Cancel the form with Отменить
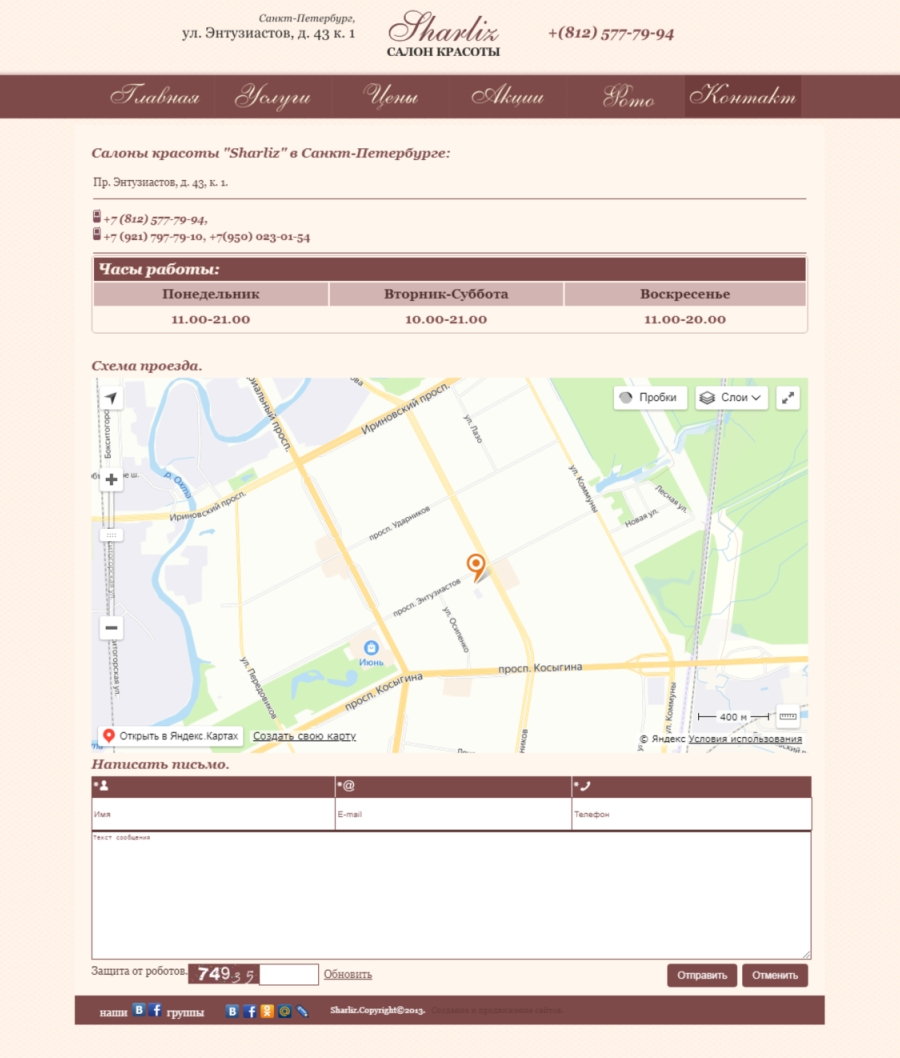This screenshot has width=900, height=1058. [775, 975]
